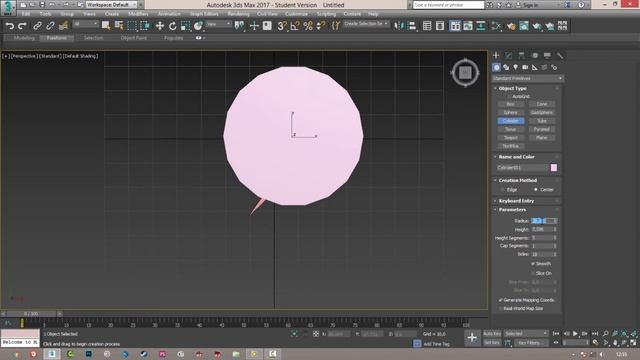Image resolution: width=640 pixels, height=360 pixels.
Task: Activate the Select and Scale tool
Action: [186, 26]
